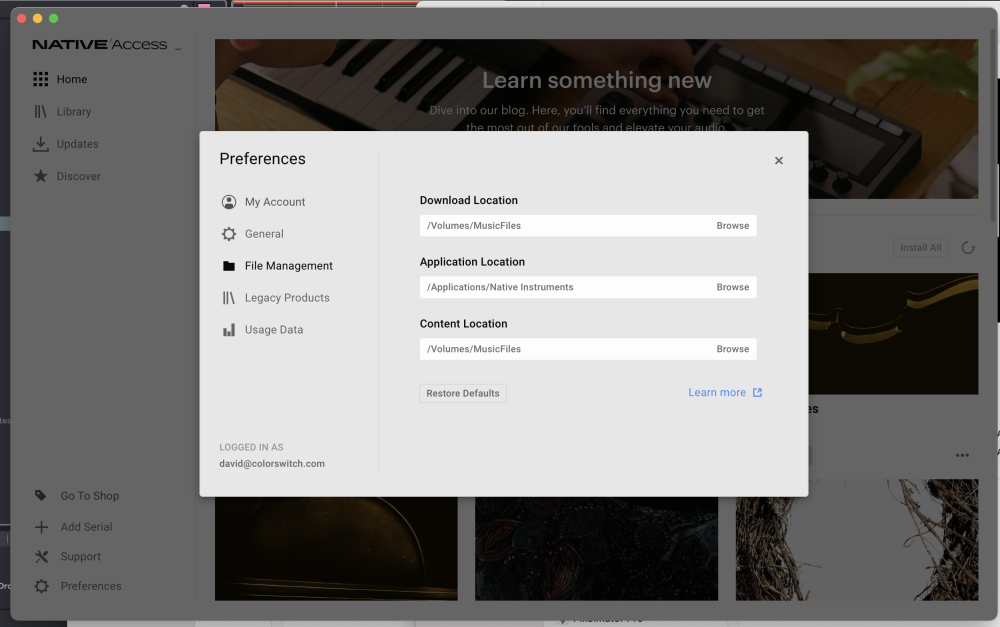The width and height of the screenshot is (1000, 627).
Task: Open the three-dots more options menu
Action: pos(962,455)
